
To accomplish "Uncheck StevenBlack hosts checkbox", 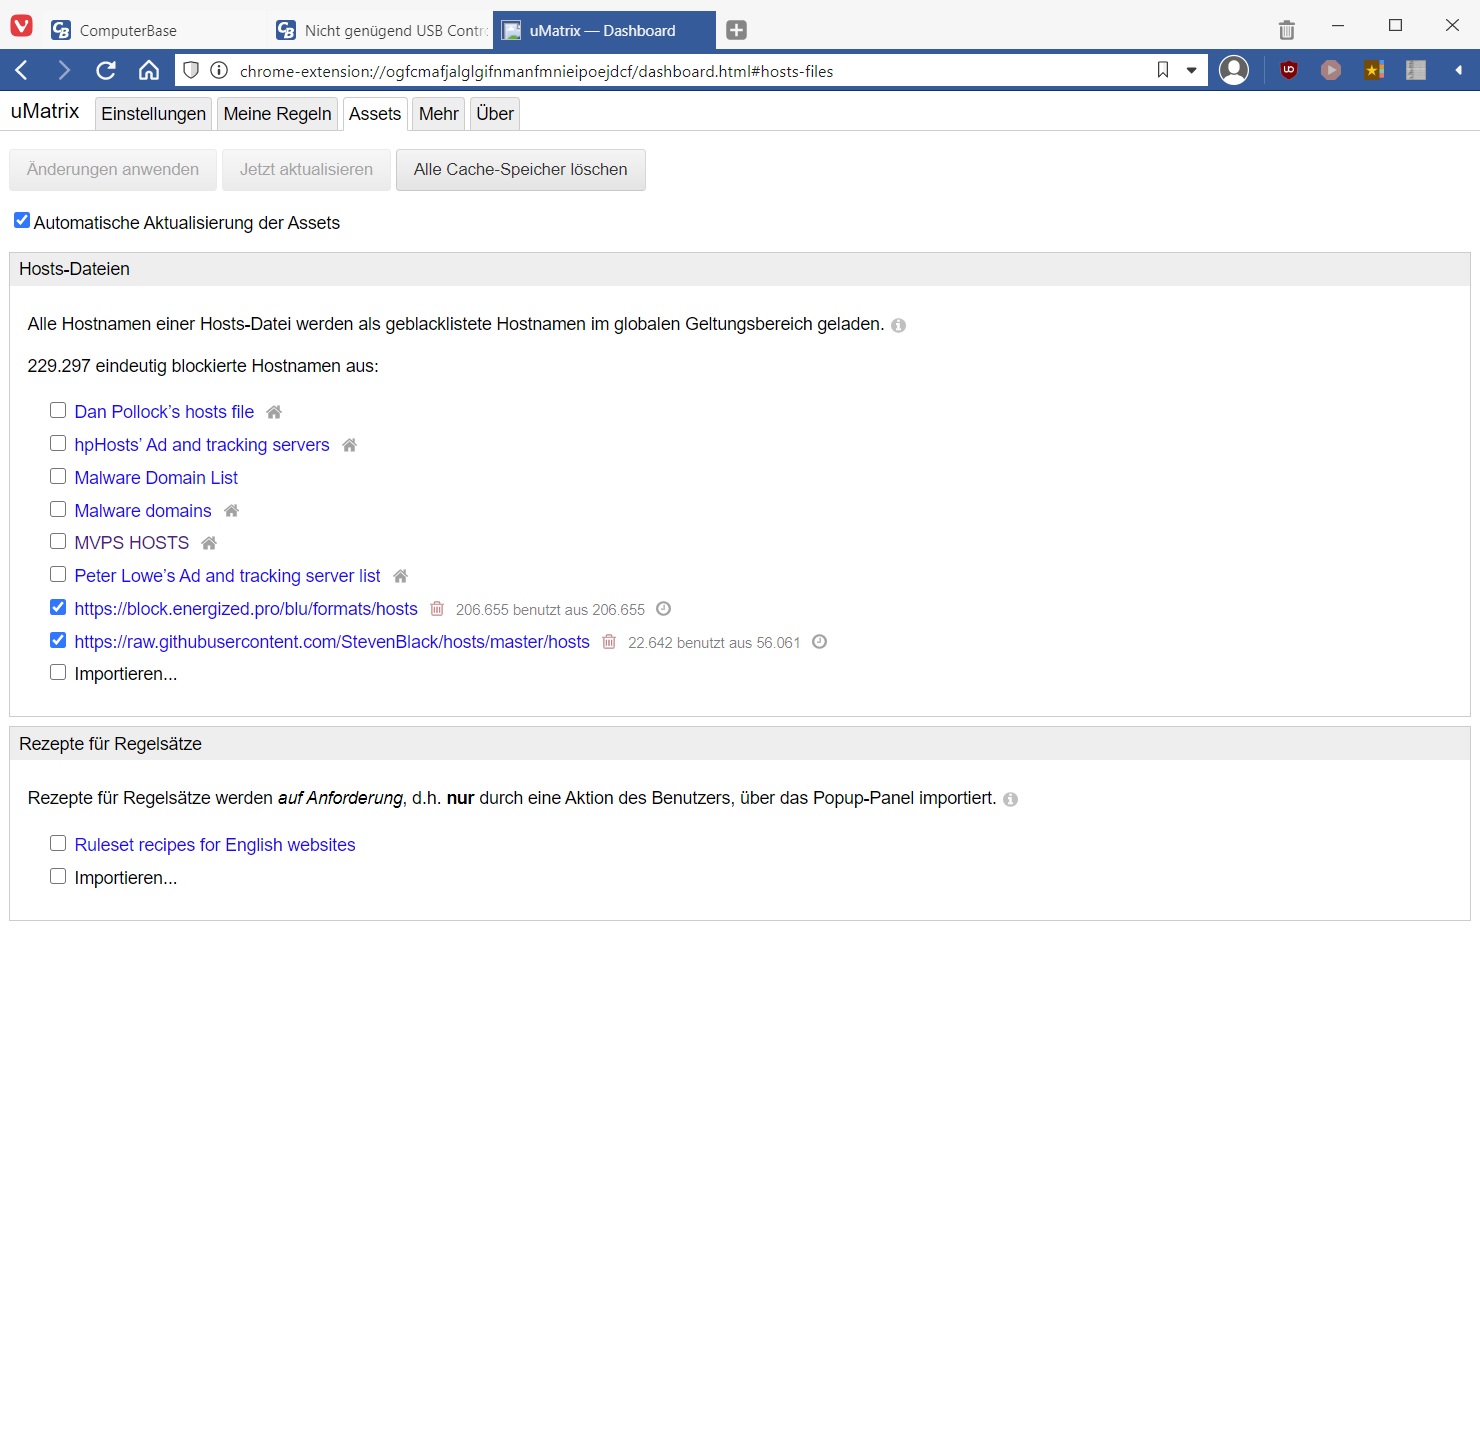I will point(58,640).
